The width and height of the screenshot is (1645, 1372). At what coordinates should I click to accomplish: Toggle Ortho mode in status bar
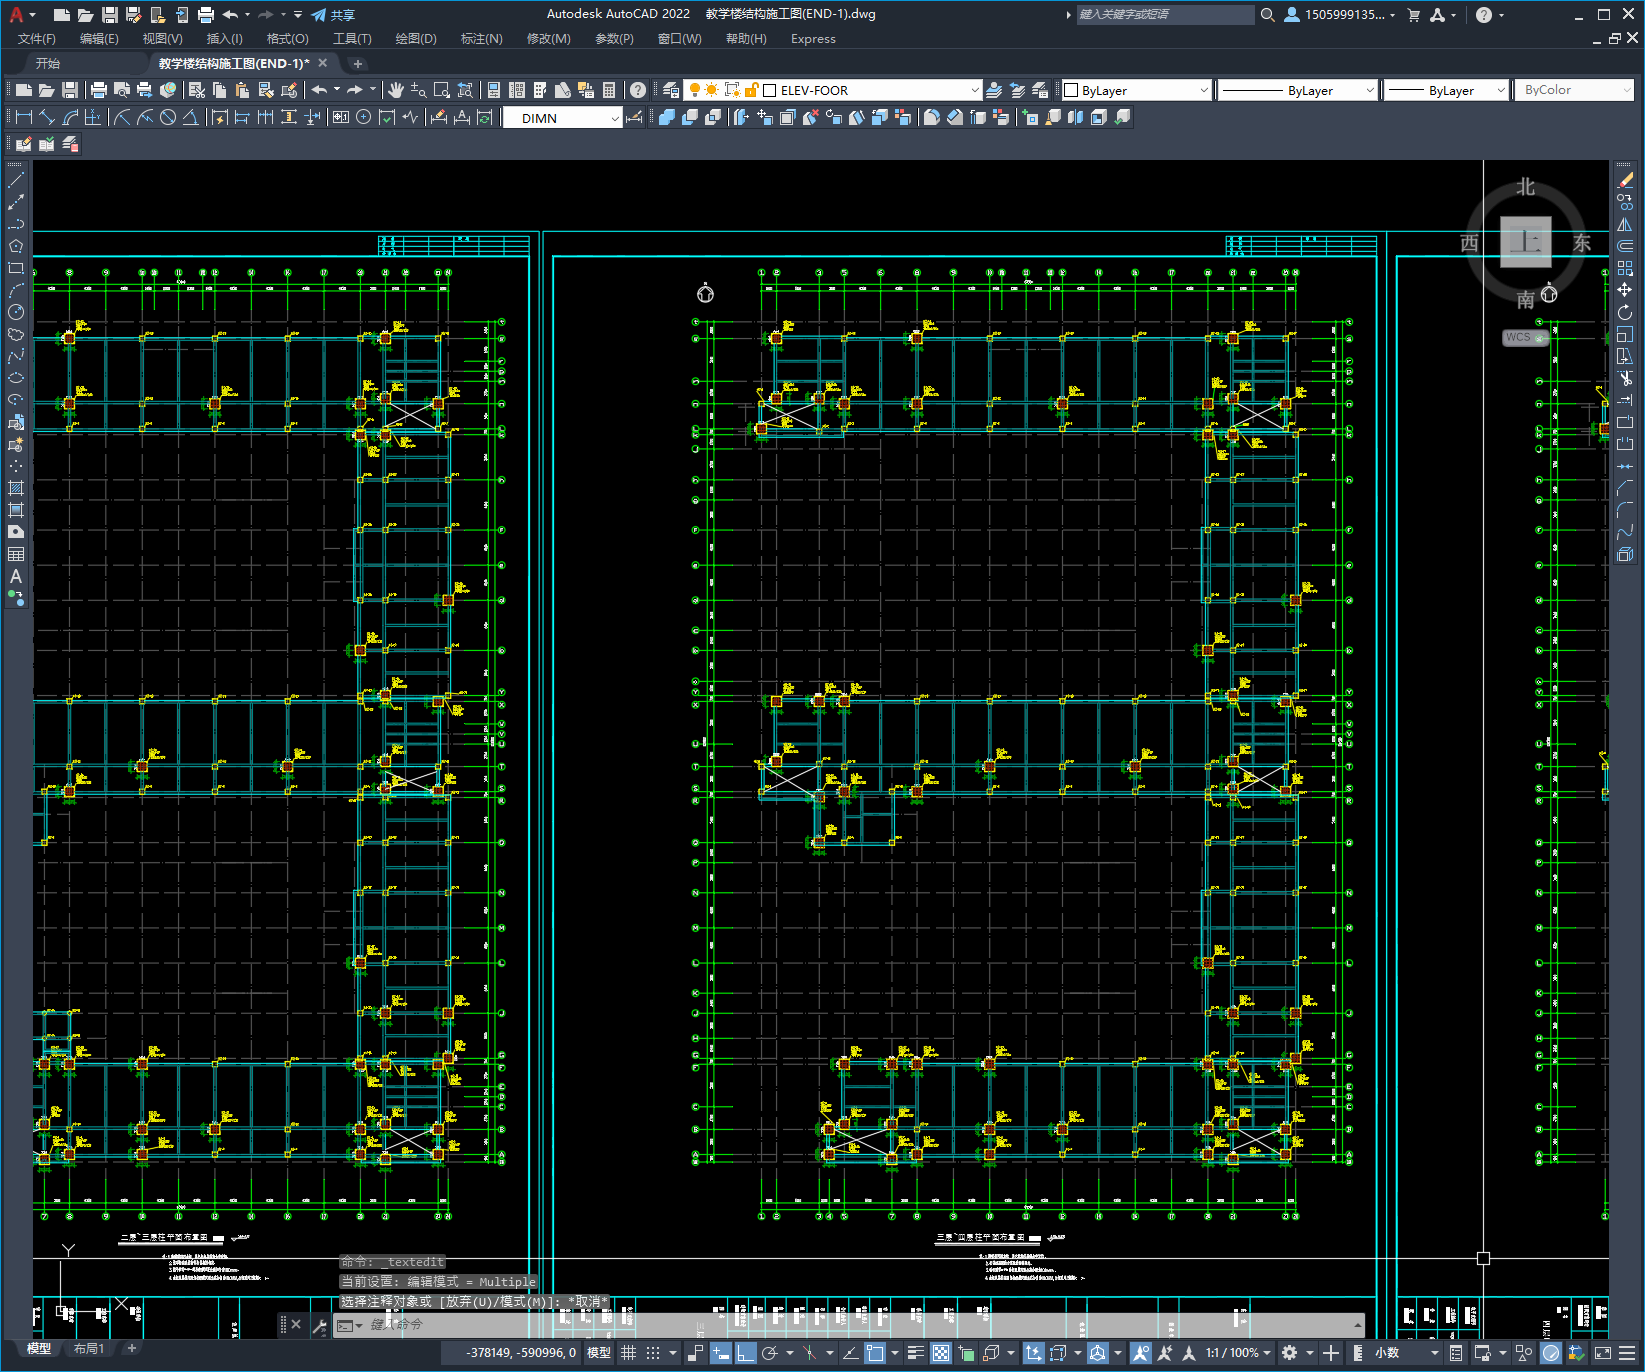coord(745,1352)
